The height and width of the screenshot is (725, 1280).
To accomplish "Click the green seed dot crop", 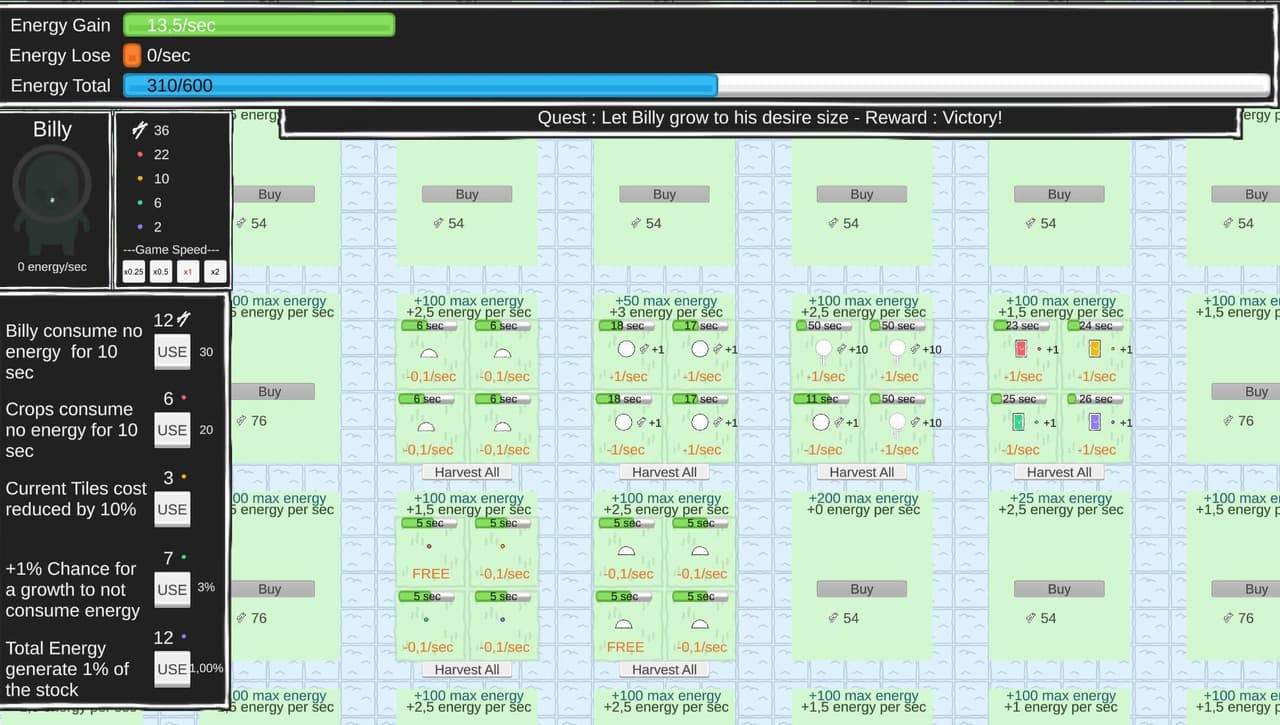I will pos(426,619).
